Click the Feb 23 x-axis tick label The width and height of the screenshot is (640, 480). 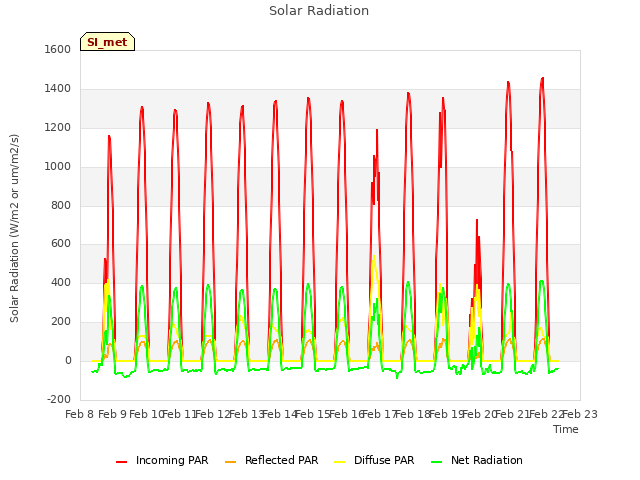coord(580,414)
